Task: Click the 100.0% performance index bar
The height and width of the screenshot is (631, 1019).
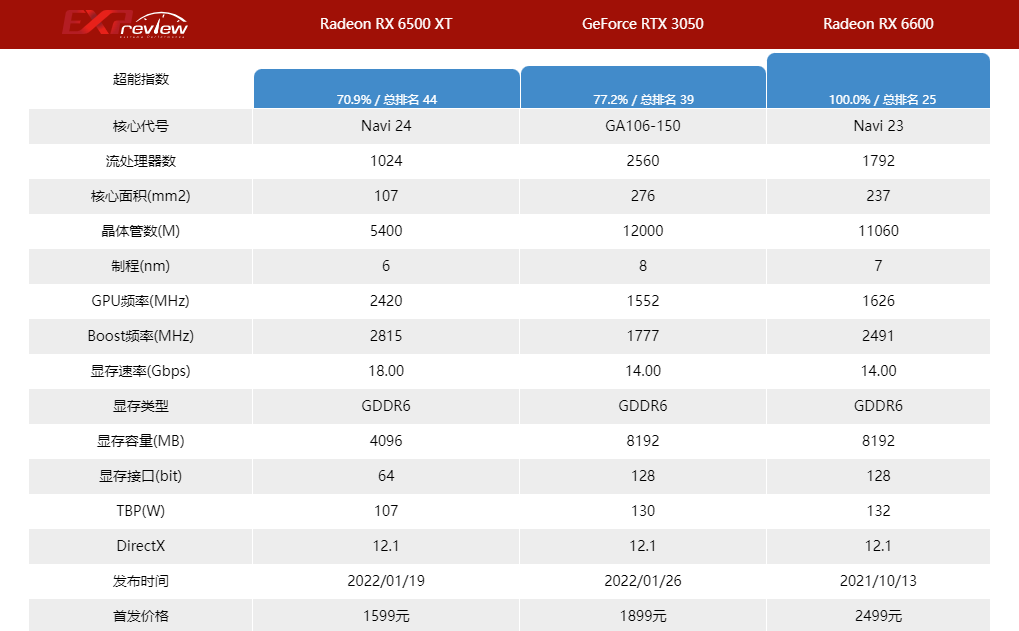Action: coord(879,81)
